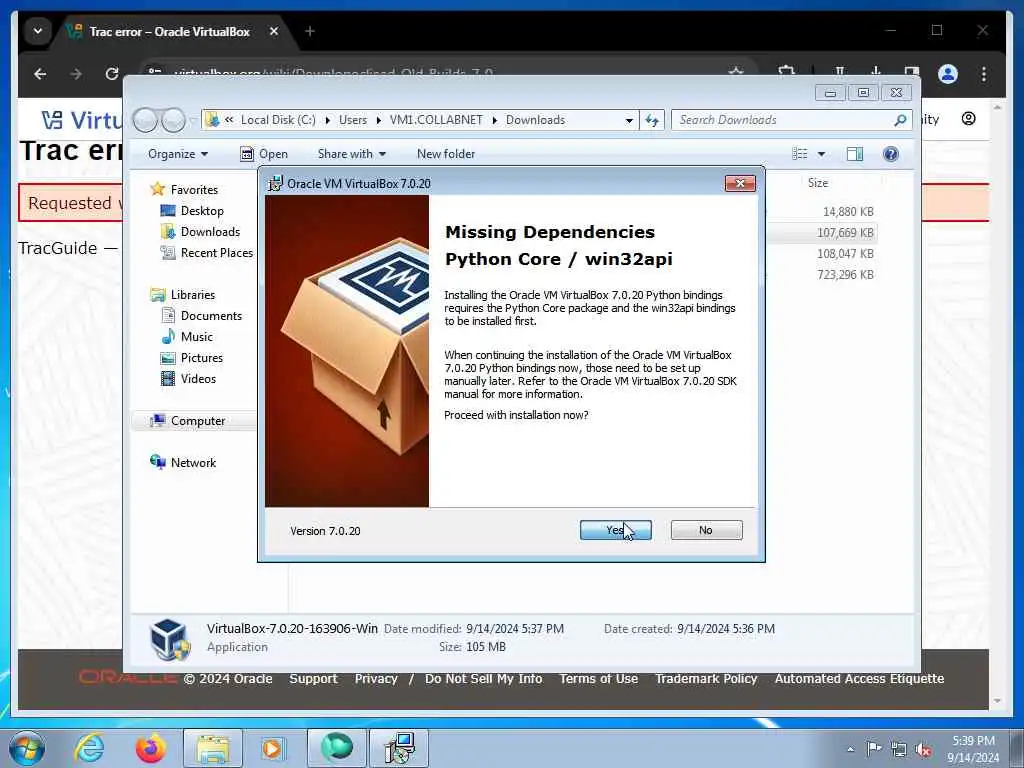Click No in the Missing Dependencies dialog
The image size is (1024, 768).
tap(706, 530)
